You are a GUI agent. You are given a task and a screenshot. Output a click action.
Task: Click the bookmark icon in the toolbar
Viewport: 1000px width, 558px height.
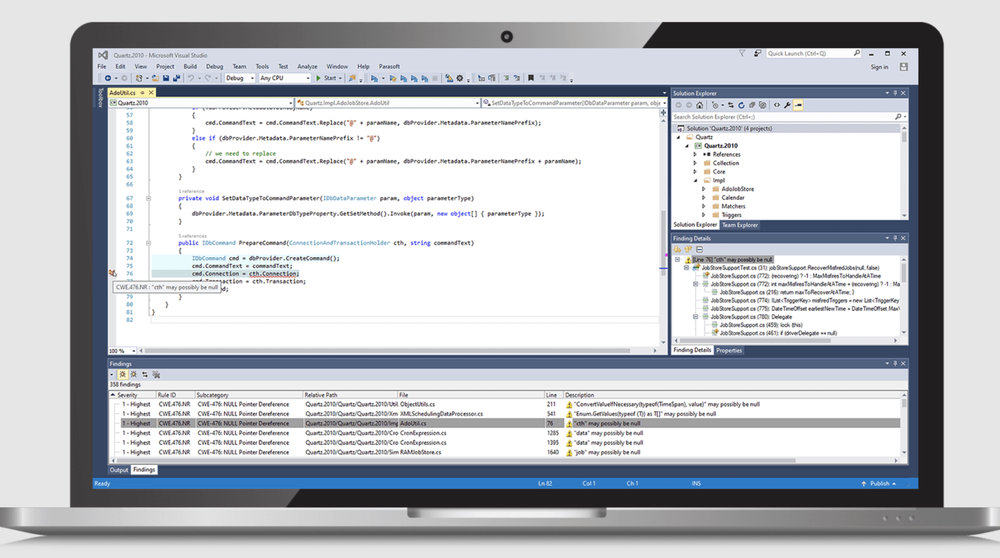tap(531, 78)
